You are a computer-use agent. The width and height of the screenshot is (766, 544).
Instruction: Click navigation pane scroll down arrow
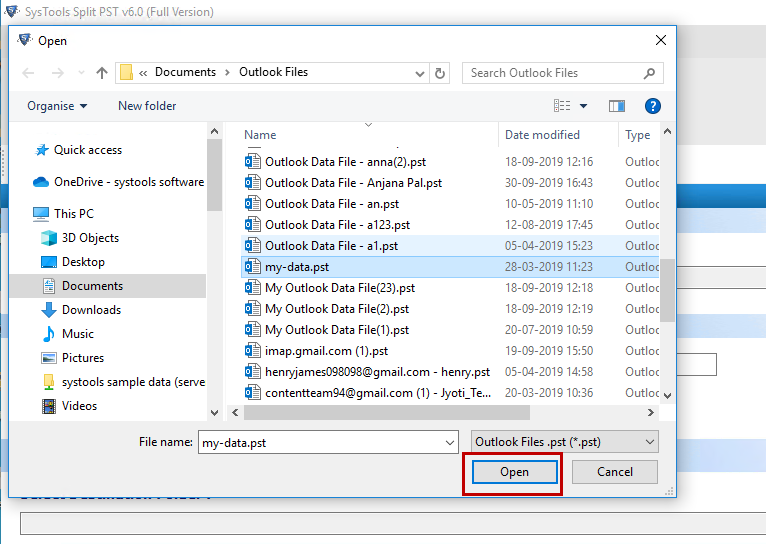[214, 413]
